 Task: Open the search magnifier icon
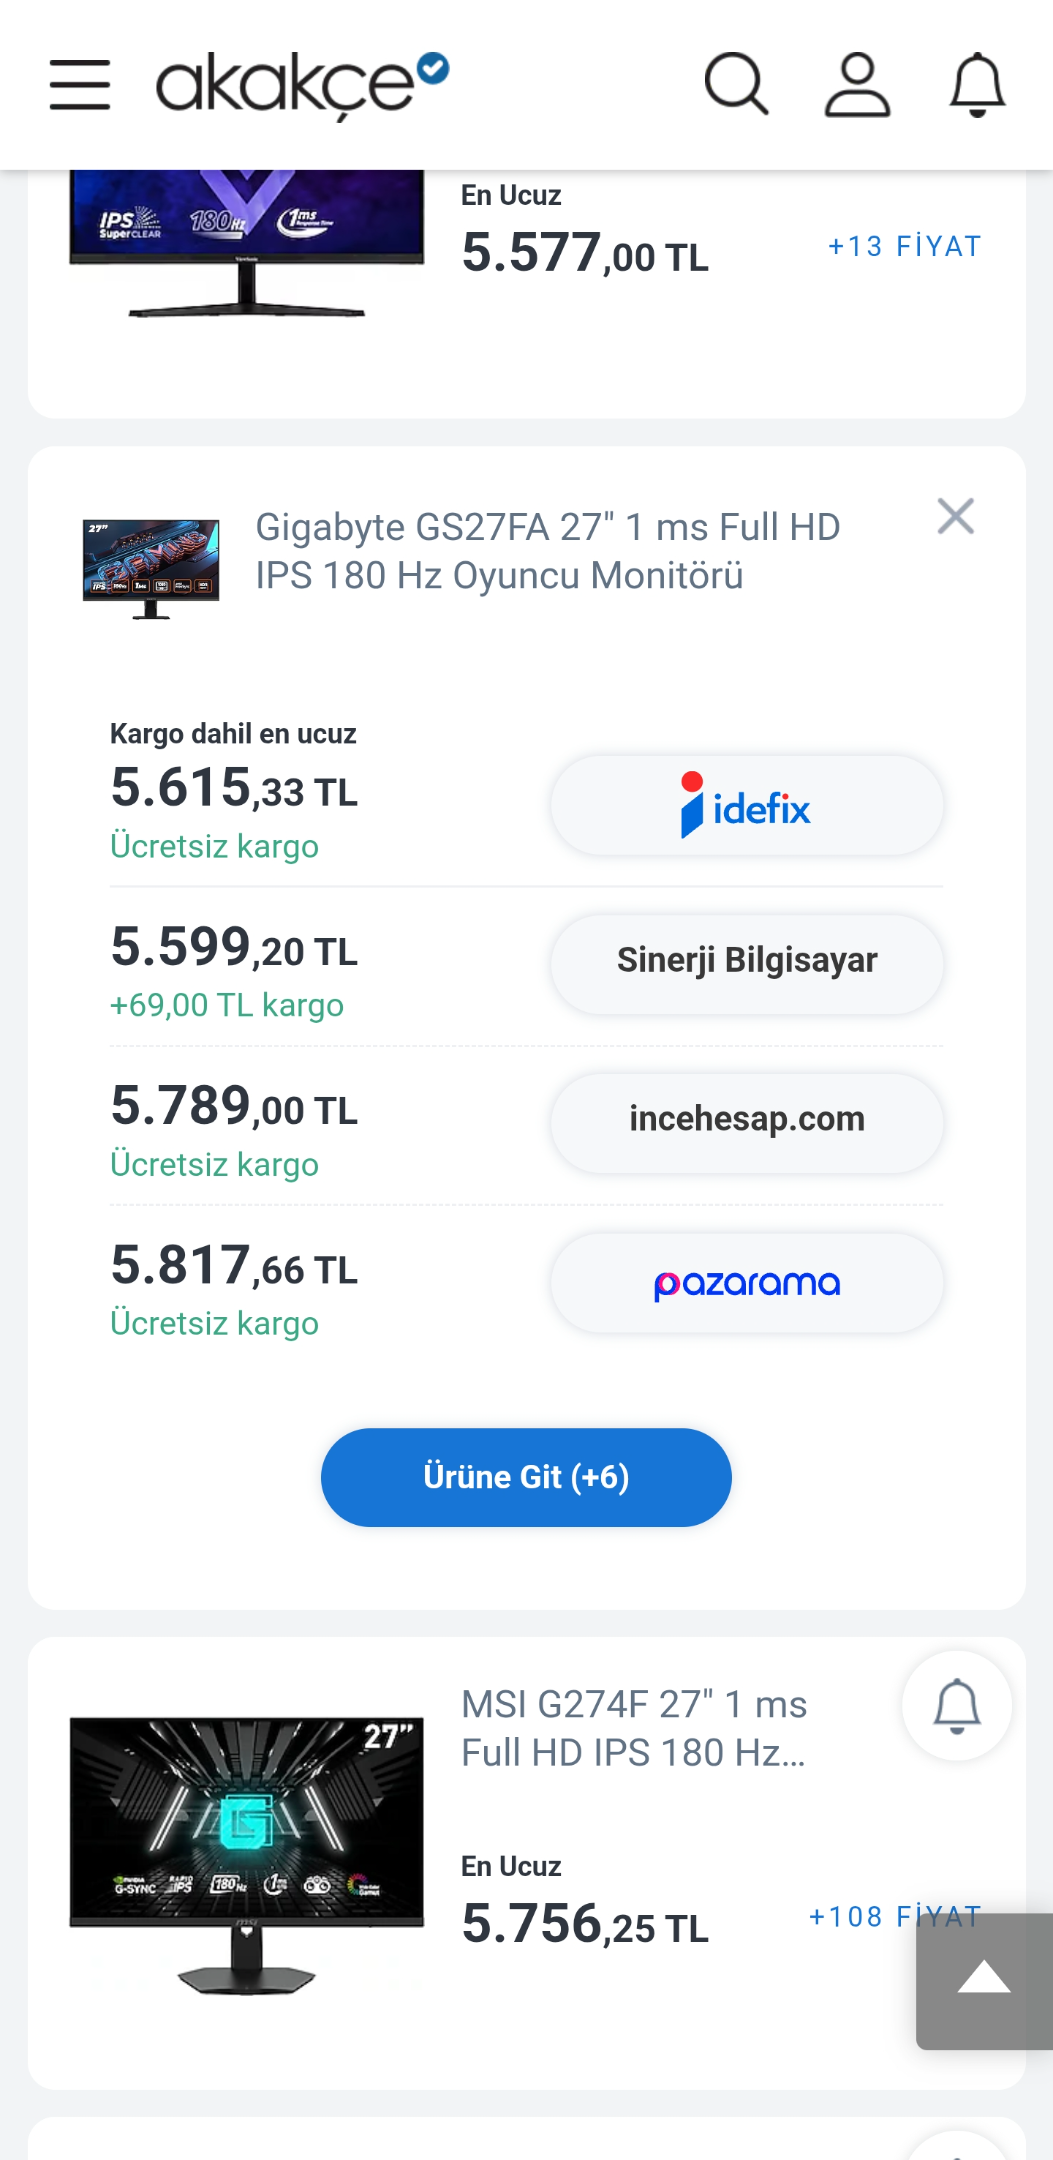point(737,84)
